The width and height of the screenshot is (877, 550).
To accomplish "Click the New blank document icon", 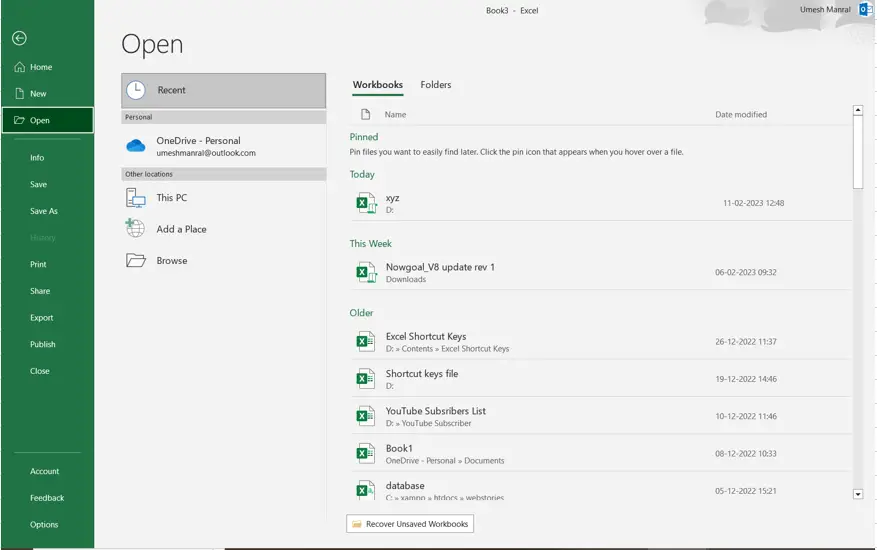I will 20,93.
